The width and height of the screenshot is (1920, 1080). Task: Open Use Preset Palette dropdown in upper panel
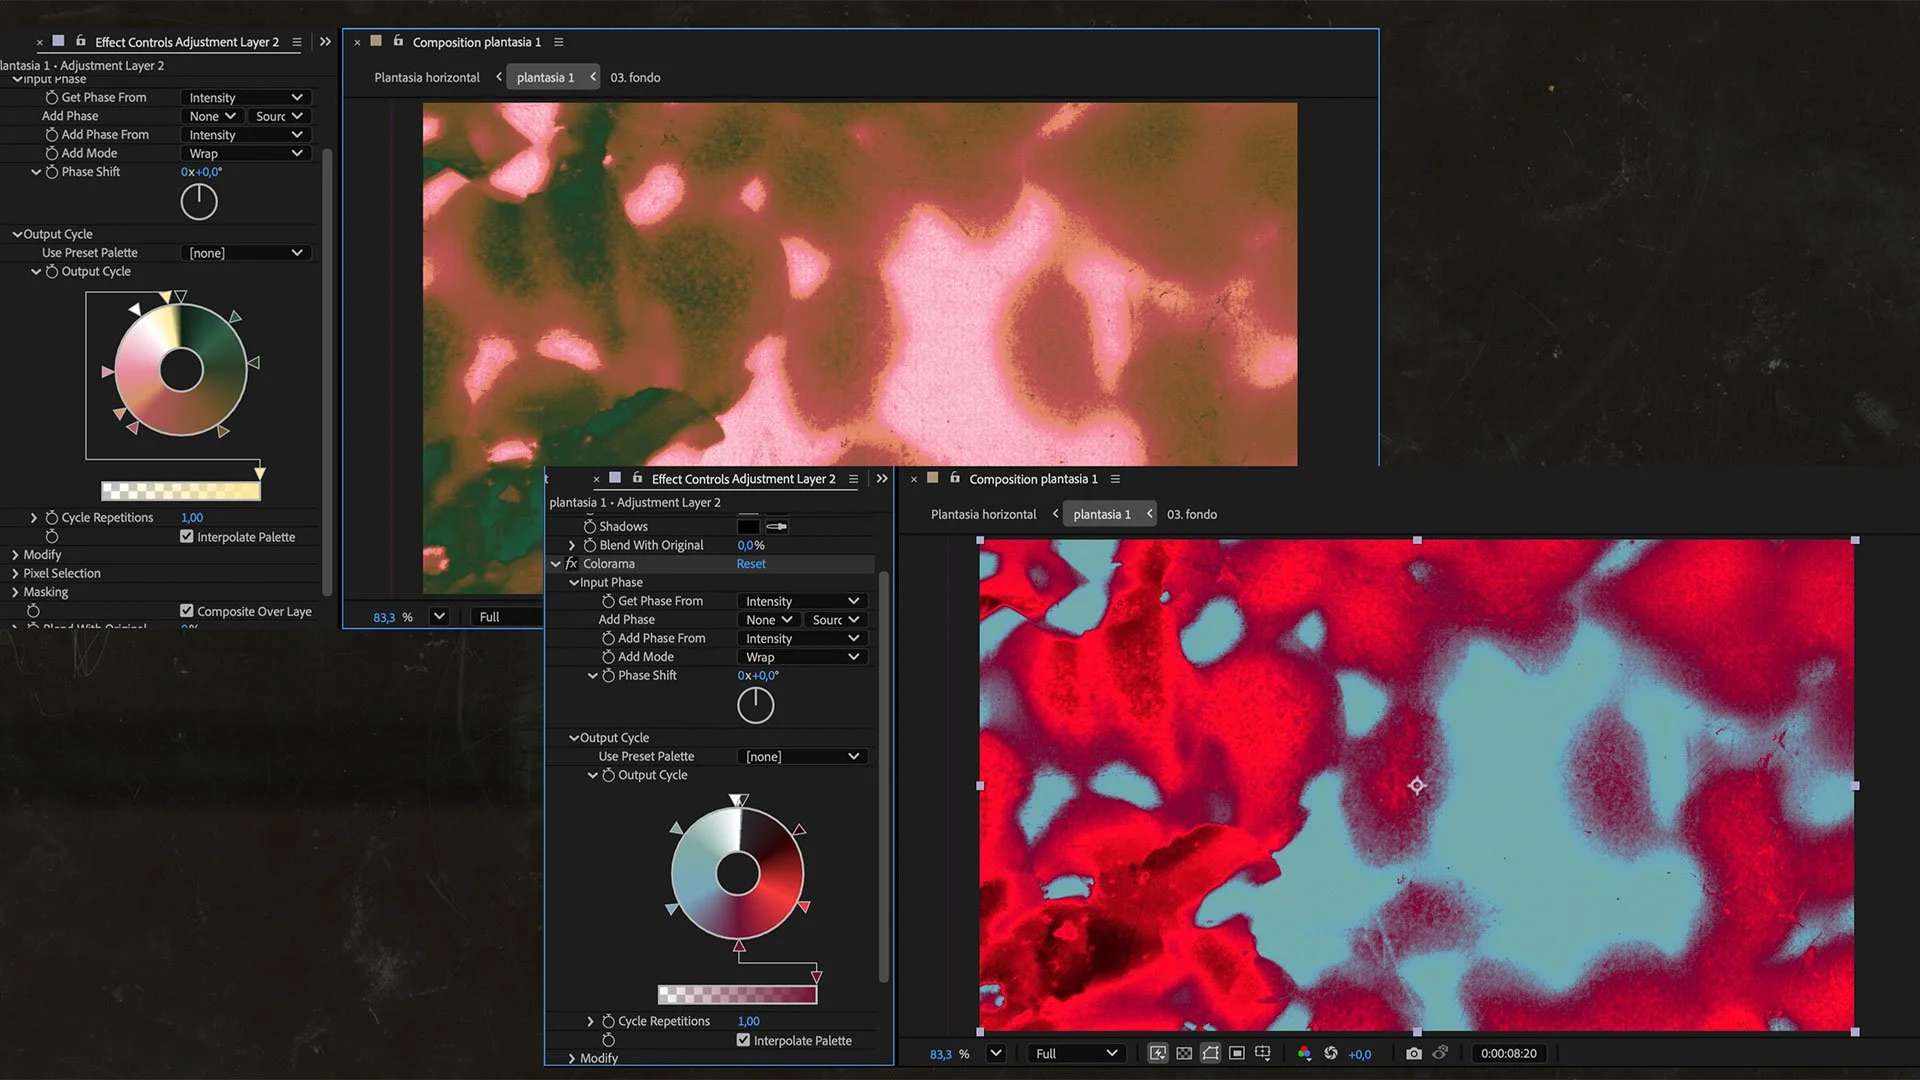click(246, 253)
